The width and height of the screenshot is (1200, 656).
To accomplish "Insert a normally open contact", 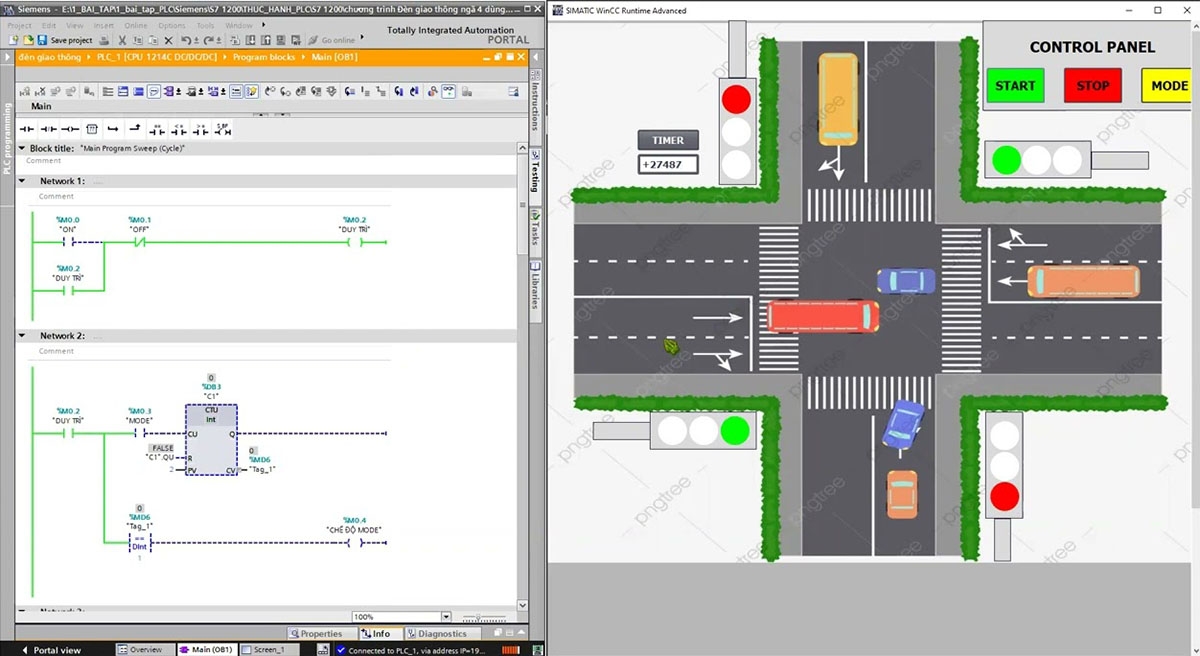I will 27,130.
